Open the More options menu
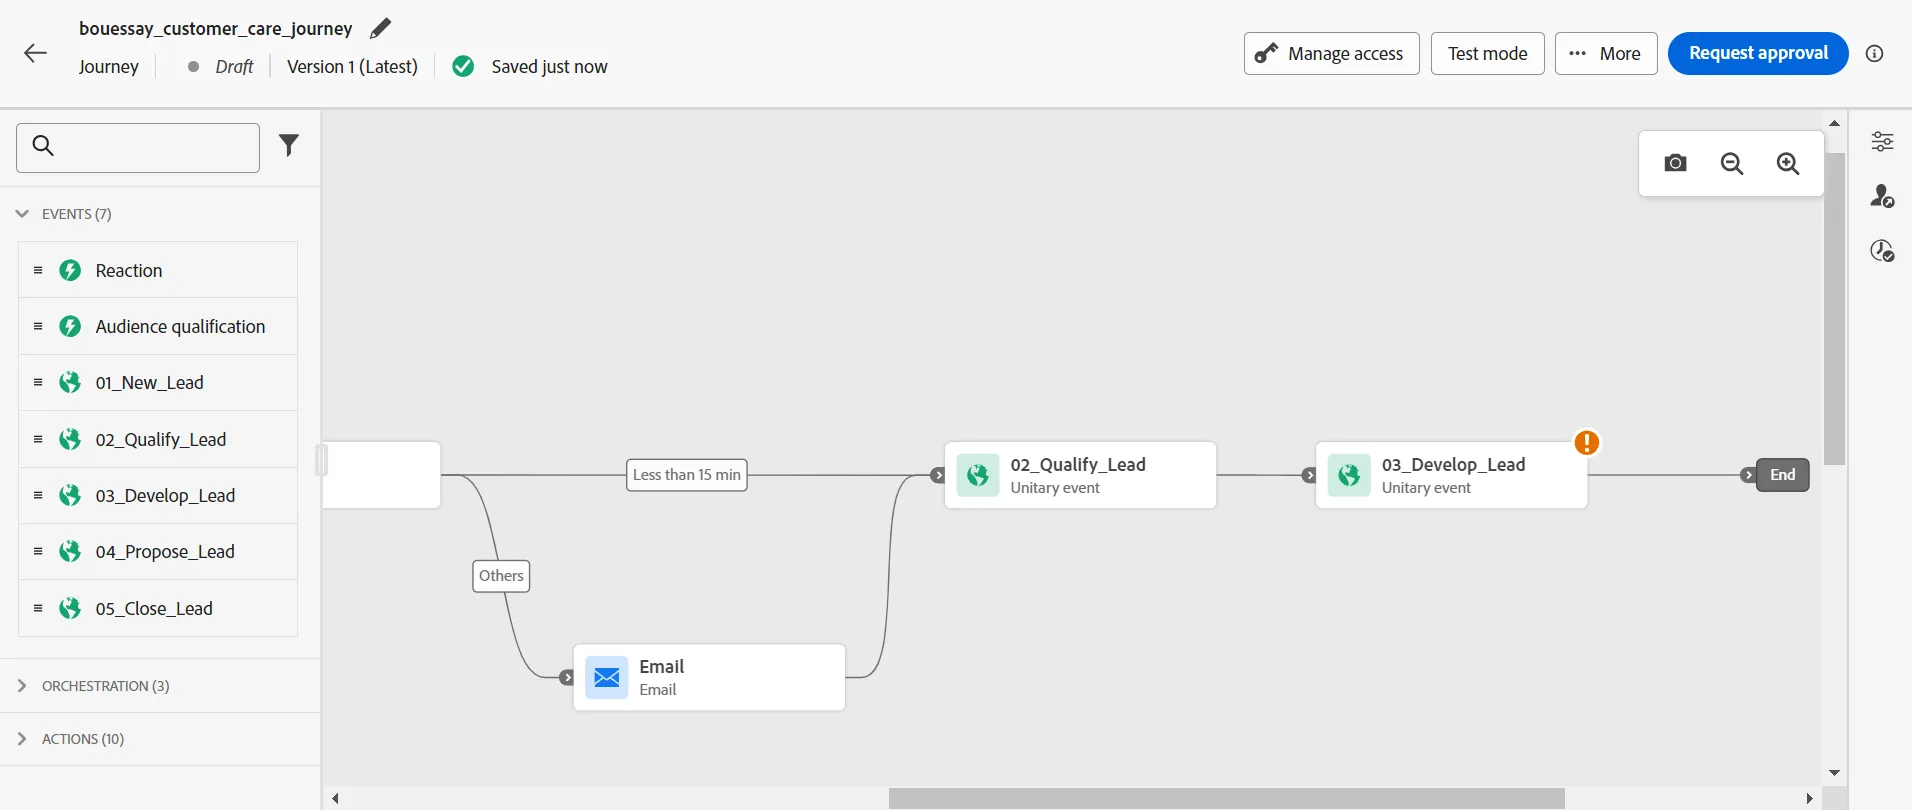Screen dimensions: 1912x810 [x=1606, y=54]
